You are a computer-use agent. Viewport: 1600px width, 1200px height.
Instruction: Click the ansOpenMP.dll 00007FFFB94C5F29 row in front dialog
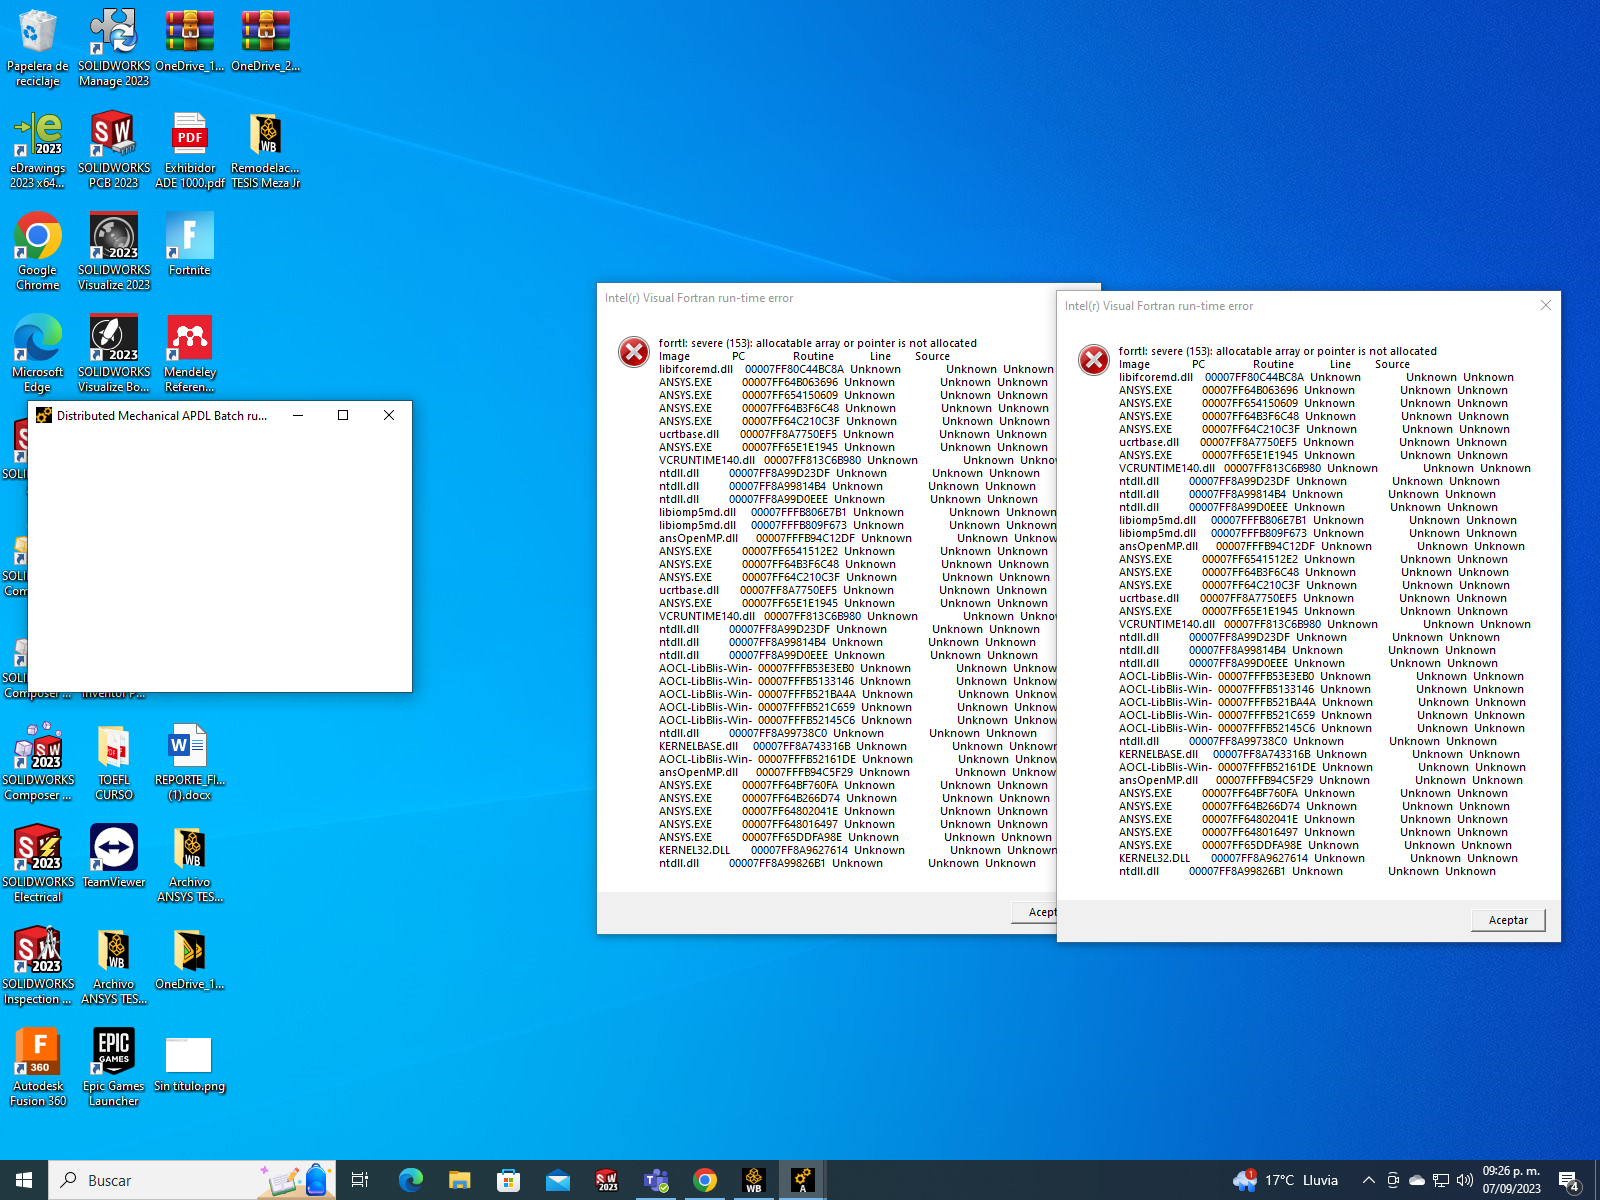[x=1320, y=780]
